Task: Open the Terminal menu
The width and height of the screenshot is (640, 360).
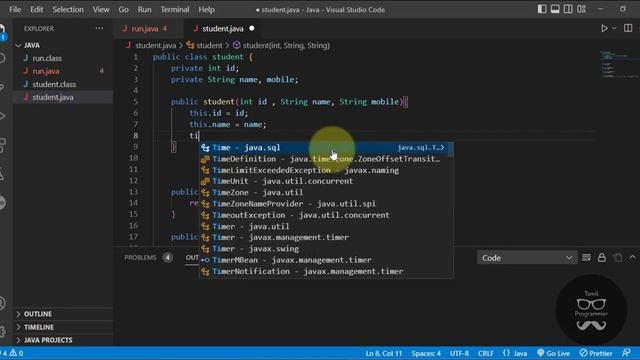Action: click(x=175, y=9)
